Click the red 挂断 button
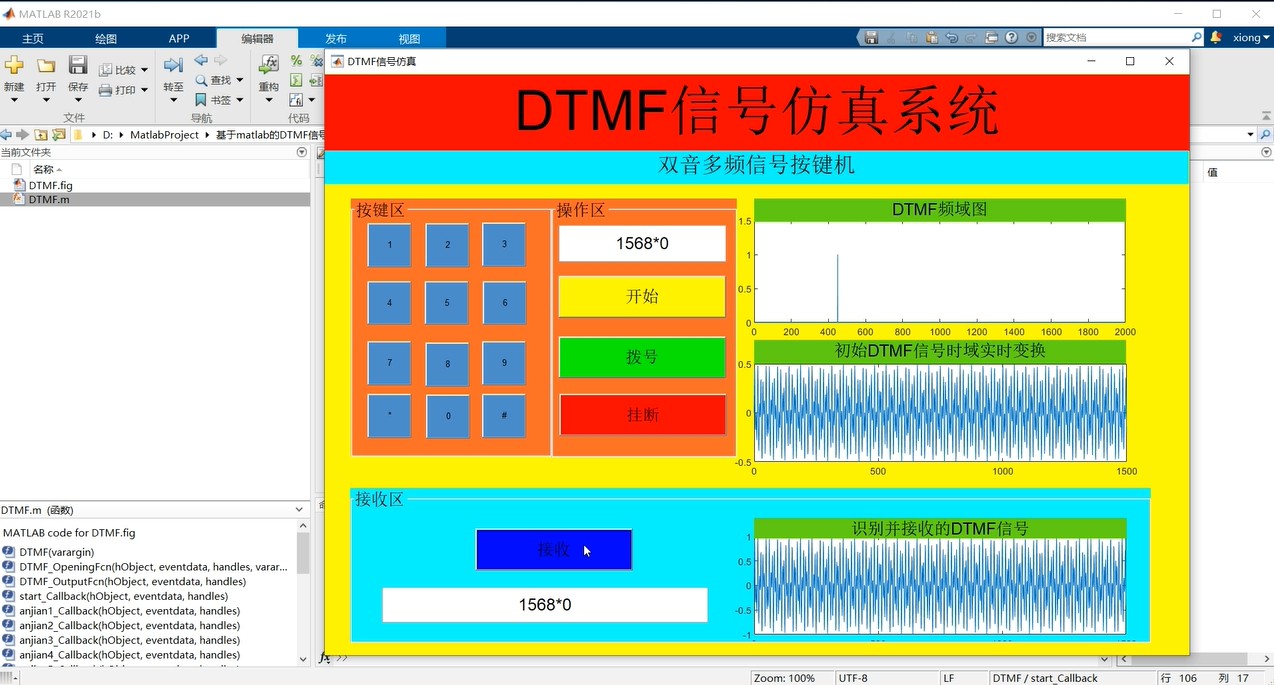1274x685 pixels. [x=642, y=415]
